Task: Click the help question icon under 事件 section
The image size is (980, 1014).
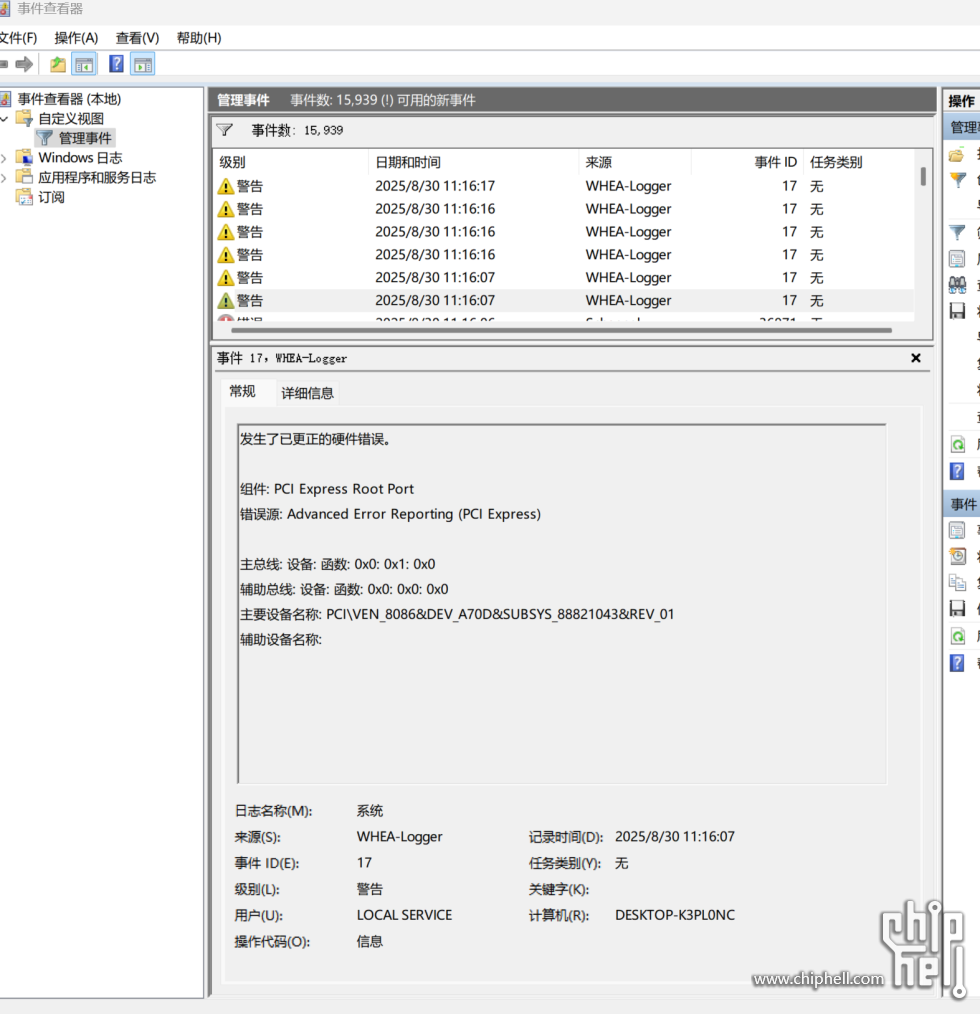Action: [957, 663]
